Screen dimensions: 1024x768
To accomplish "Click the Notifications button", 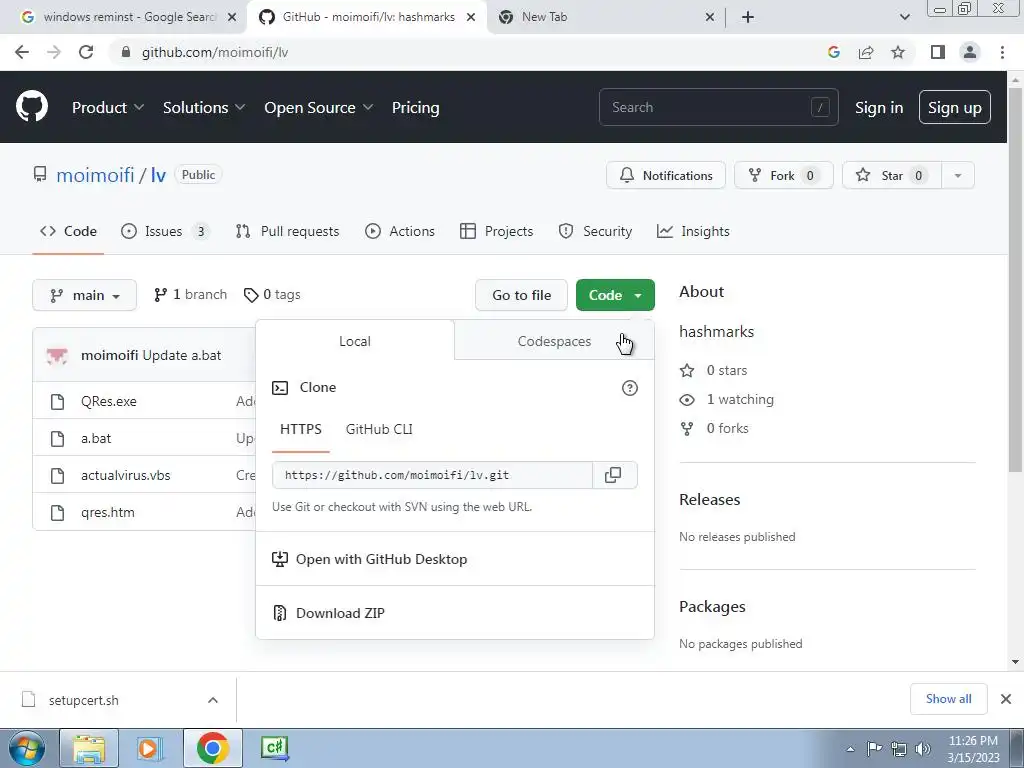I will 665,176.
